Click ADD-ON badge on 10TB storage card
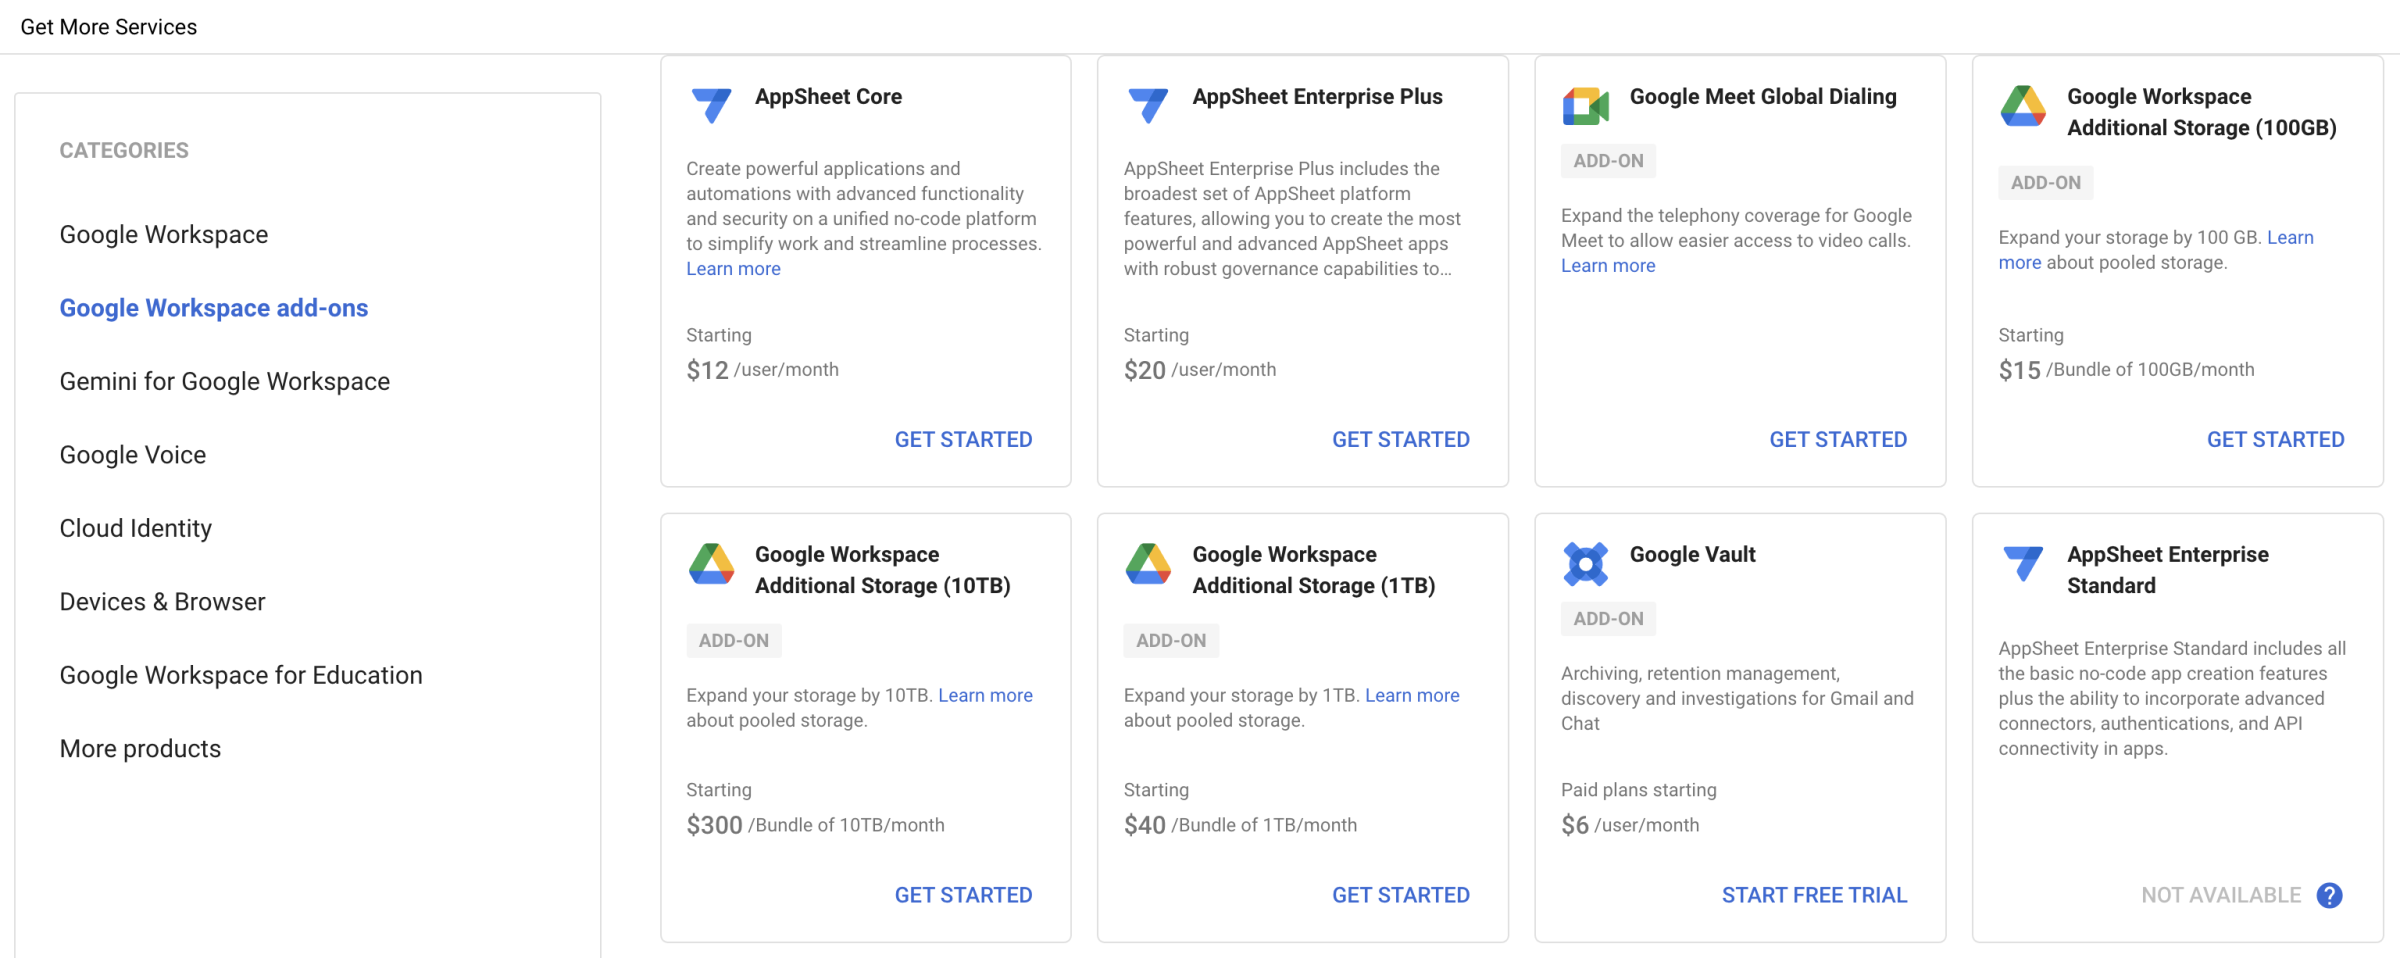The image size is (2400, 958). pos(734,641)
